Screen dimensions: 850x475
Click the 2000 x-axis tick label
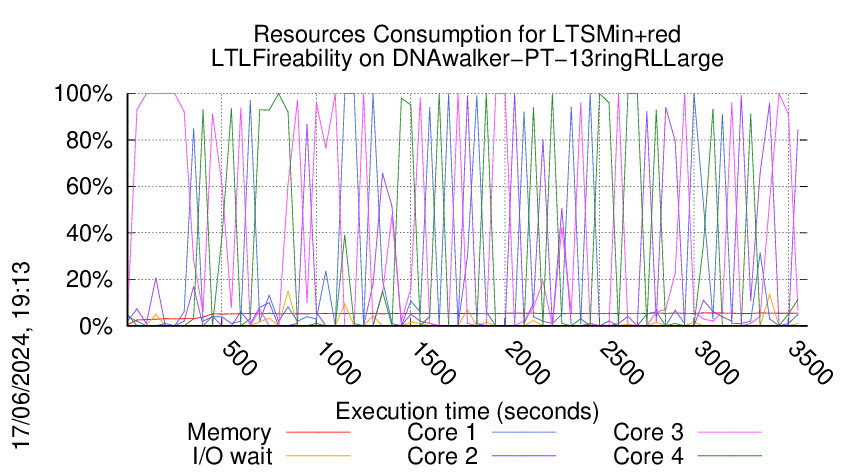(527, 363)
